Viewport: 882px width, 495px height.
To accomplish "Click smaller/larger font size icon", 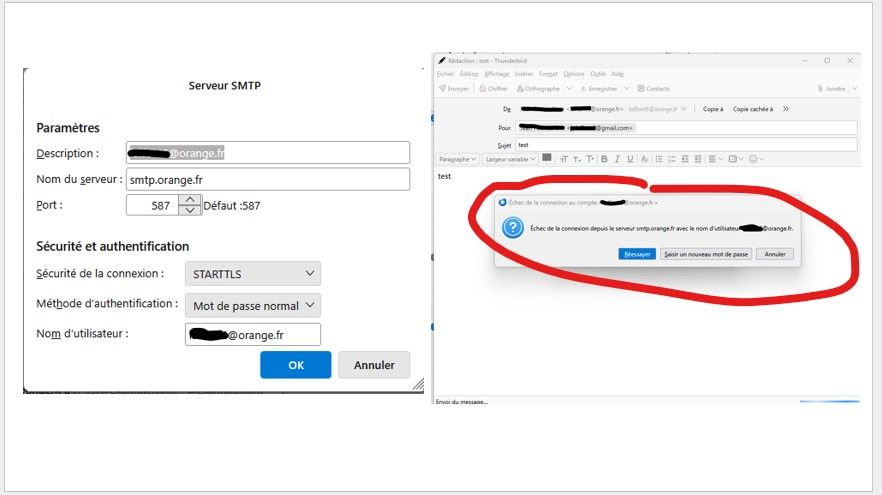I will (564, 159).
